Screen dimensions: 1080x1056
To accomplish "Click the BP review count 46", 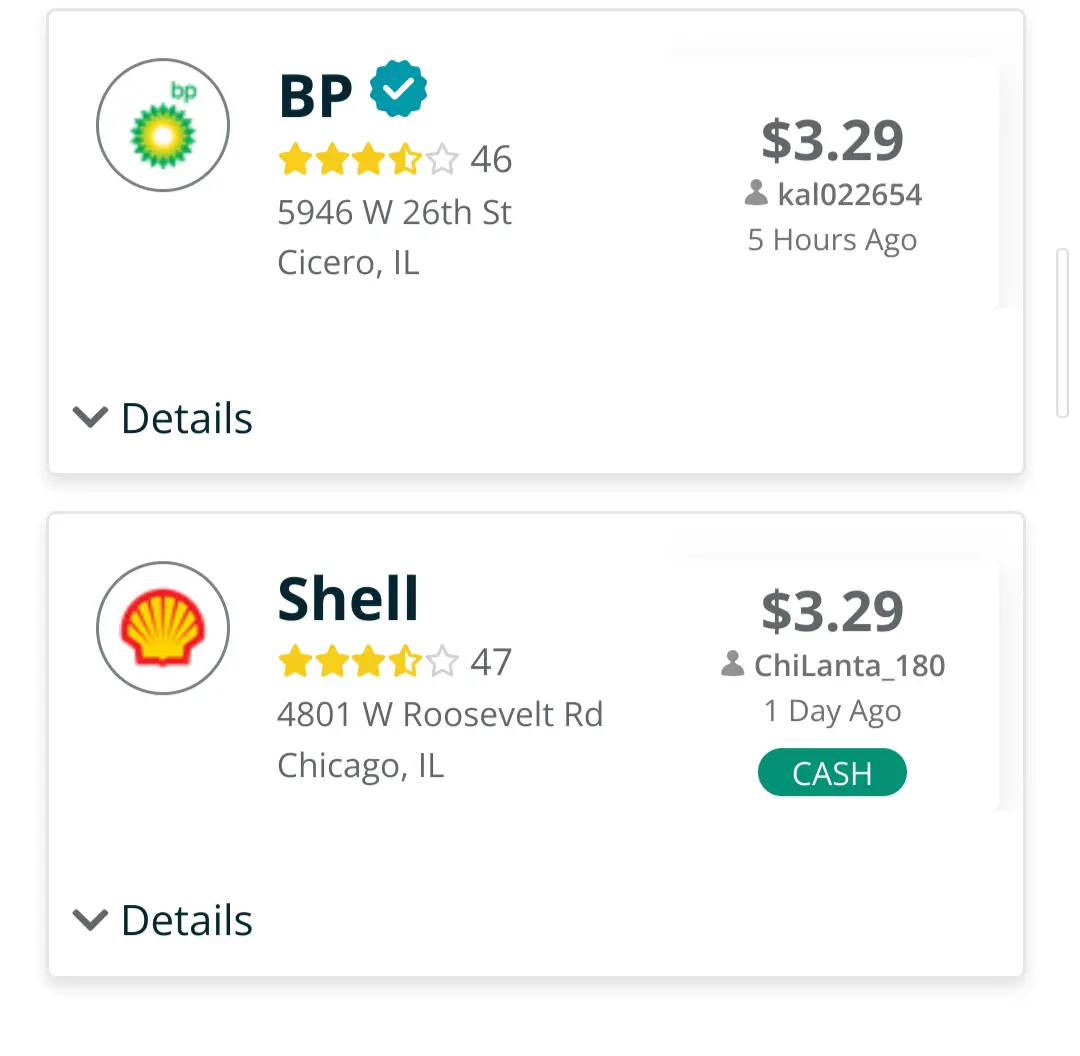I will [491, 159].
